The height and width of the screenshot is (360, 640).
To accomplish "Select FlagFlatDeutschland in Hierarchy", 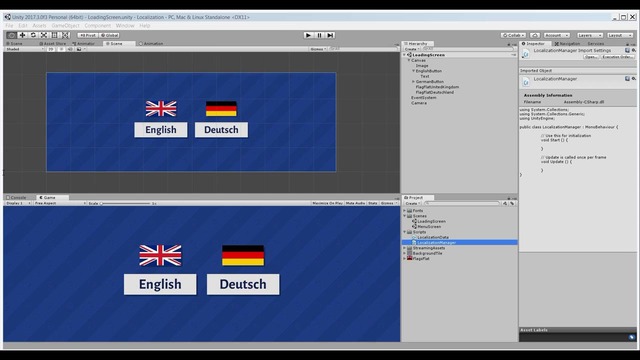I will click(435, 92).
